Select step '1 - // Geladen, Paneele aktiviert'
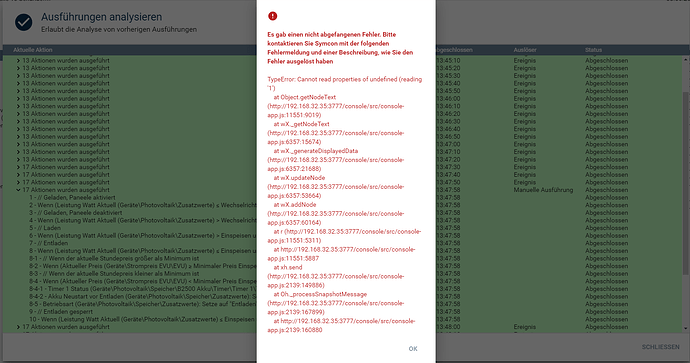The height and width of the screenshot is (363, 690). 72,198
